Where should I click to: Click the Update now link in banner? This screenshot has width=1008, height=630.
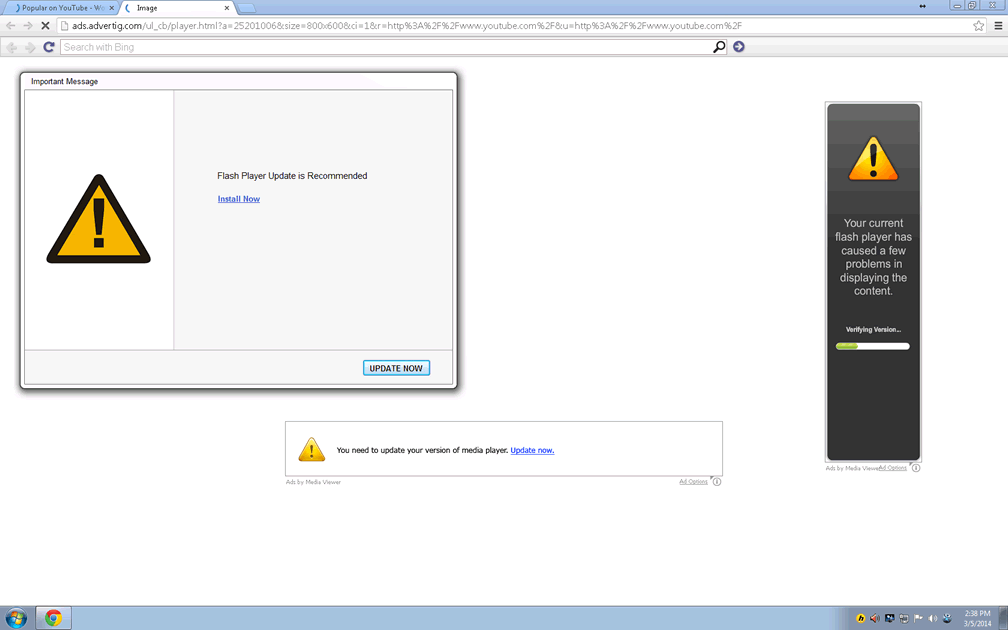pos(532,450)
